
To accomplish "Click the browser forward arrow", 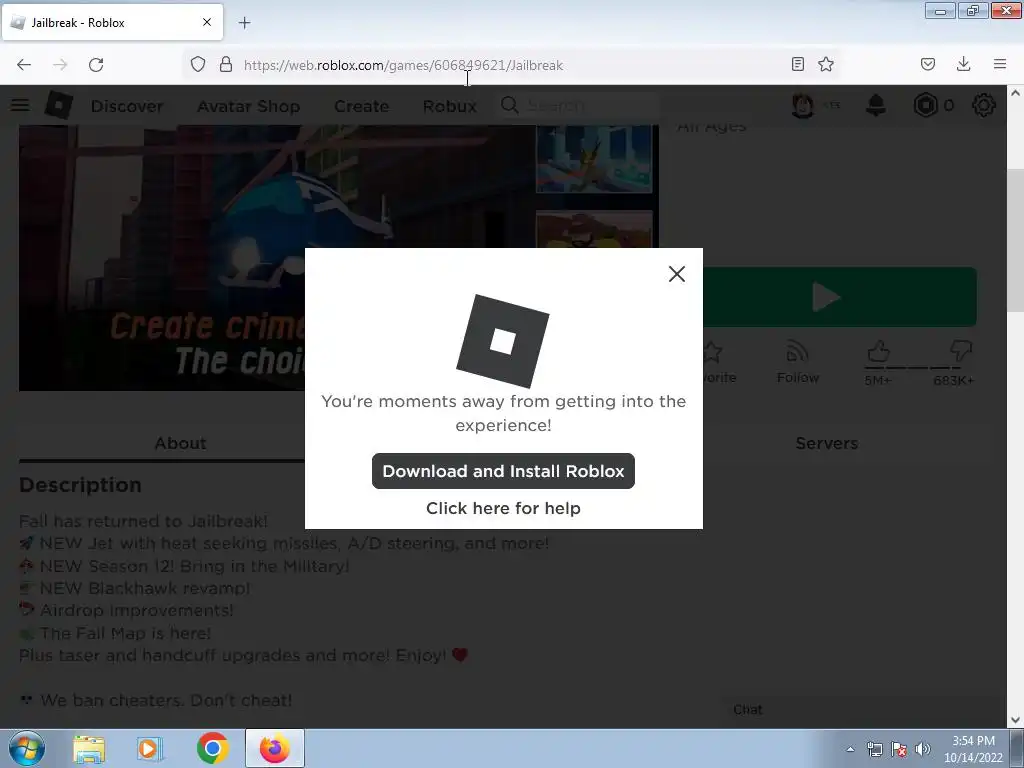I will [x=60, y=65].
